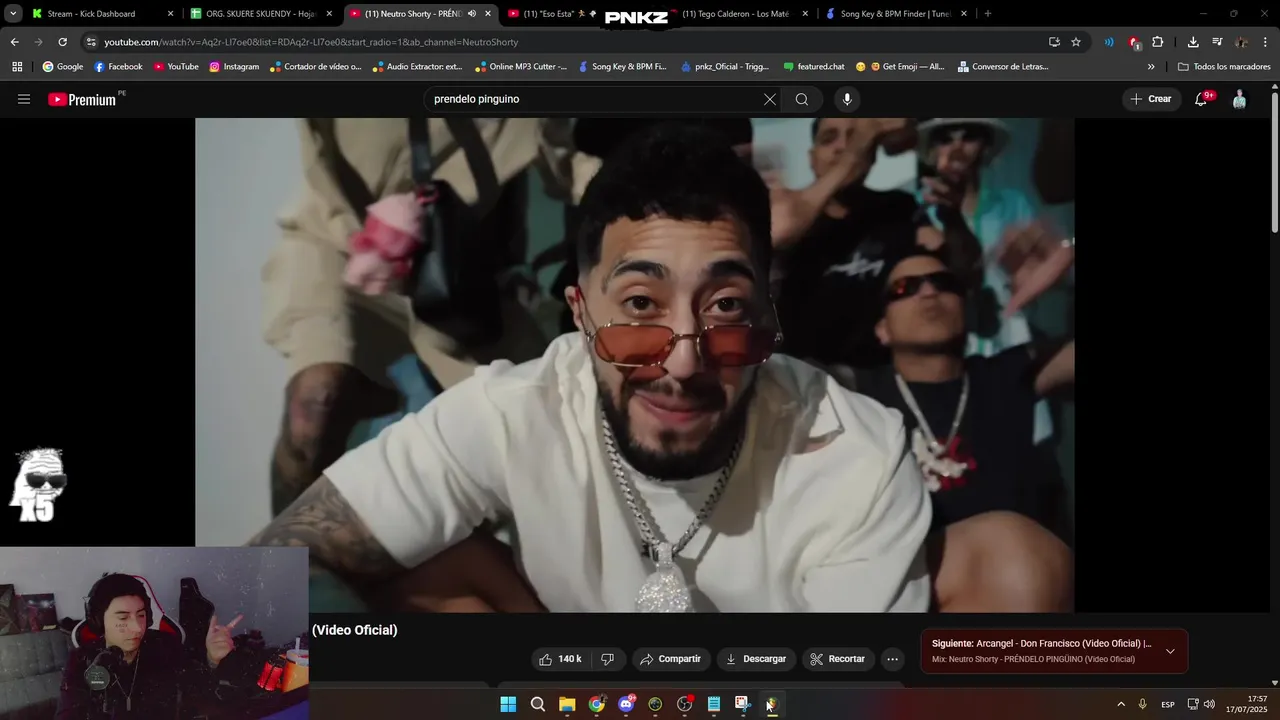
Task: Open more actions three-dot menu under video
Action: point(893,659)
